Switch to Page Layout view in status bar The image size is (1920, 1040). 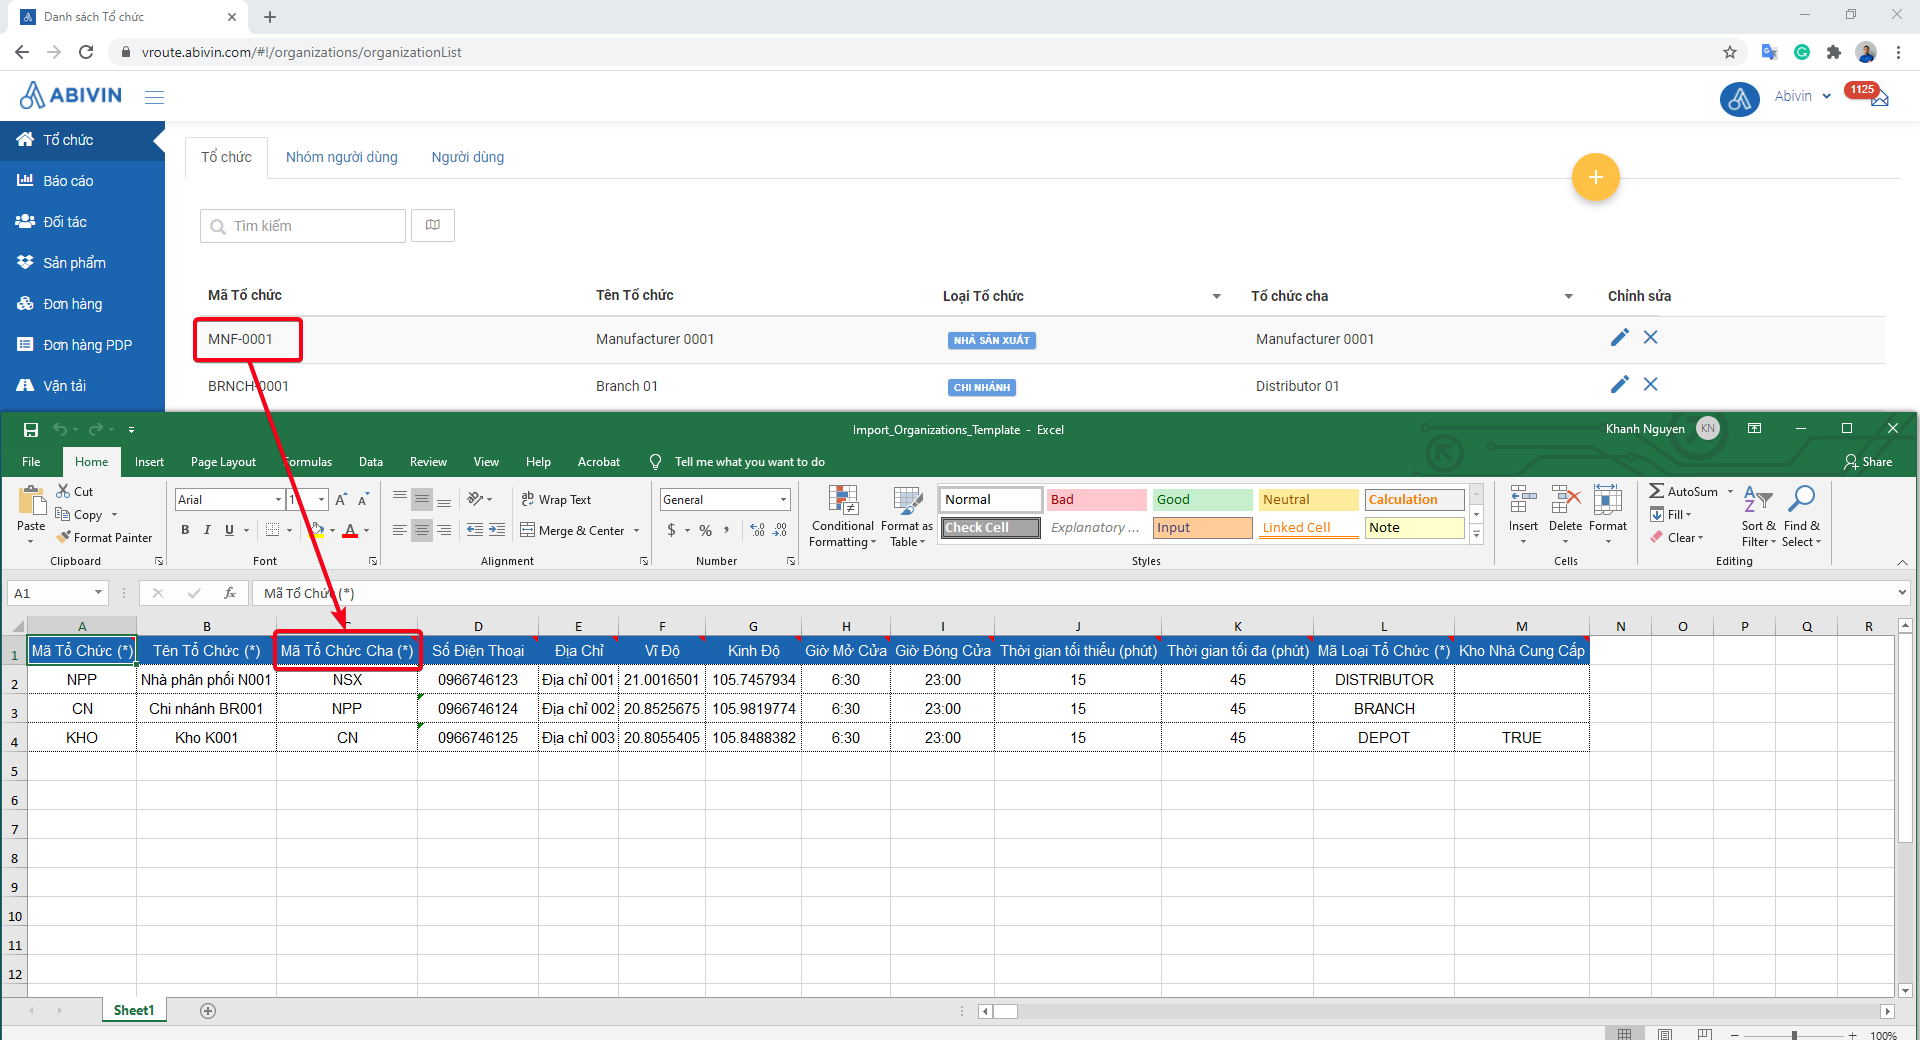pyautogui.click(x=1665, y=1034)
